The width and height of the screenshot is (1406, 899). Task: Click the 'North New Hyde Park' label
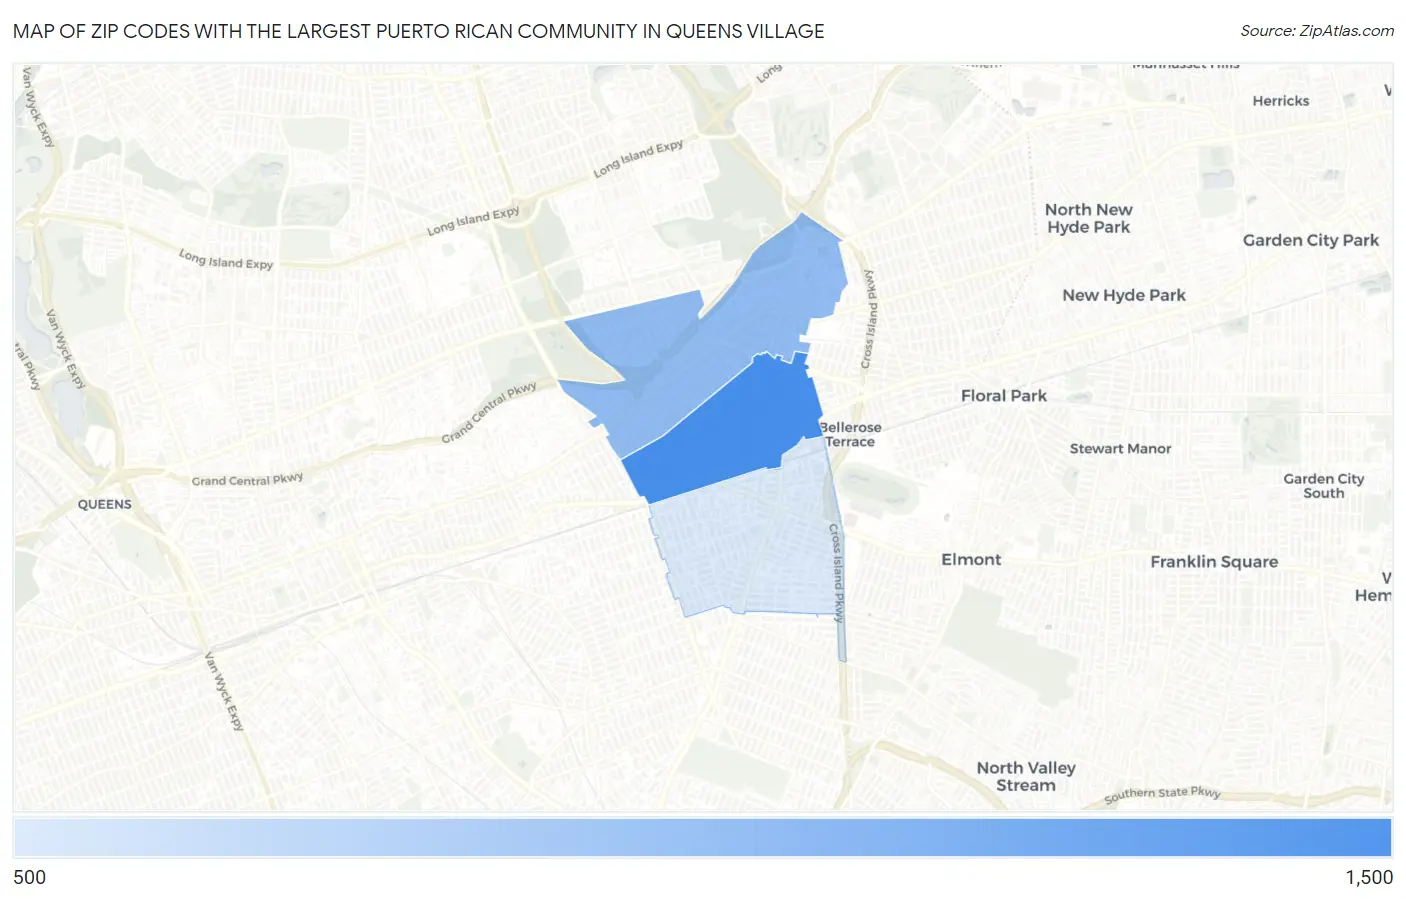(1089, 218)
